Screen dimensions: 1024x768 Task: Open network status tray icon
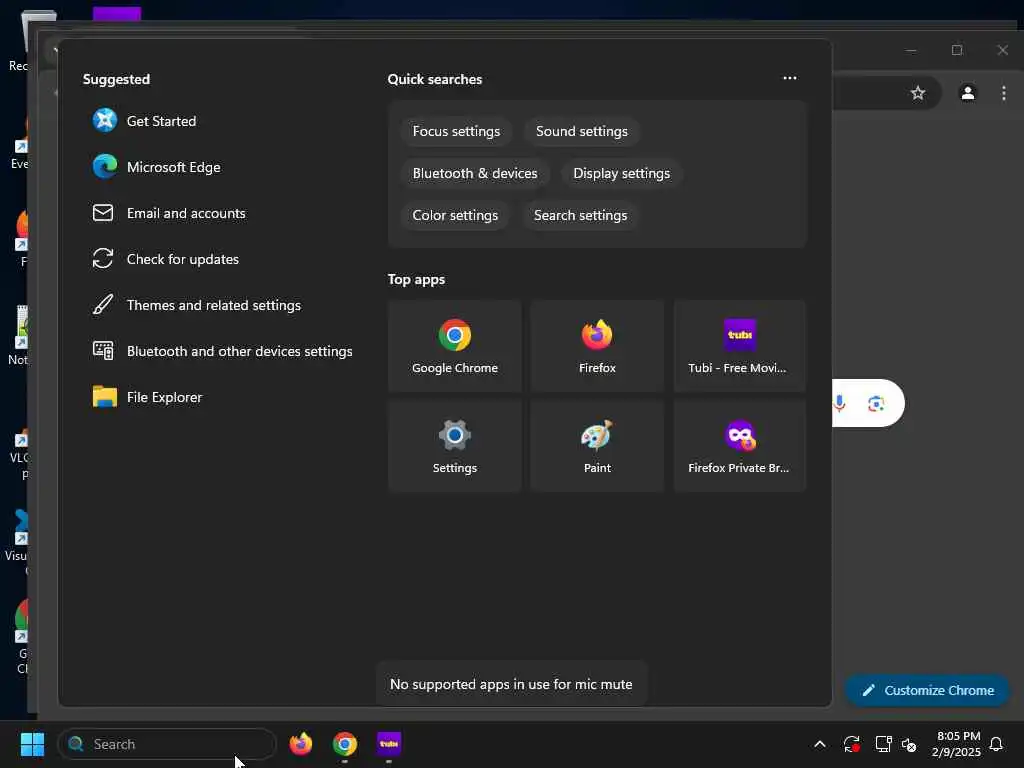883,744
